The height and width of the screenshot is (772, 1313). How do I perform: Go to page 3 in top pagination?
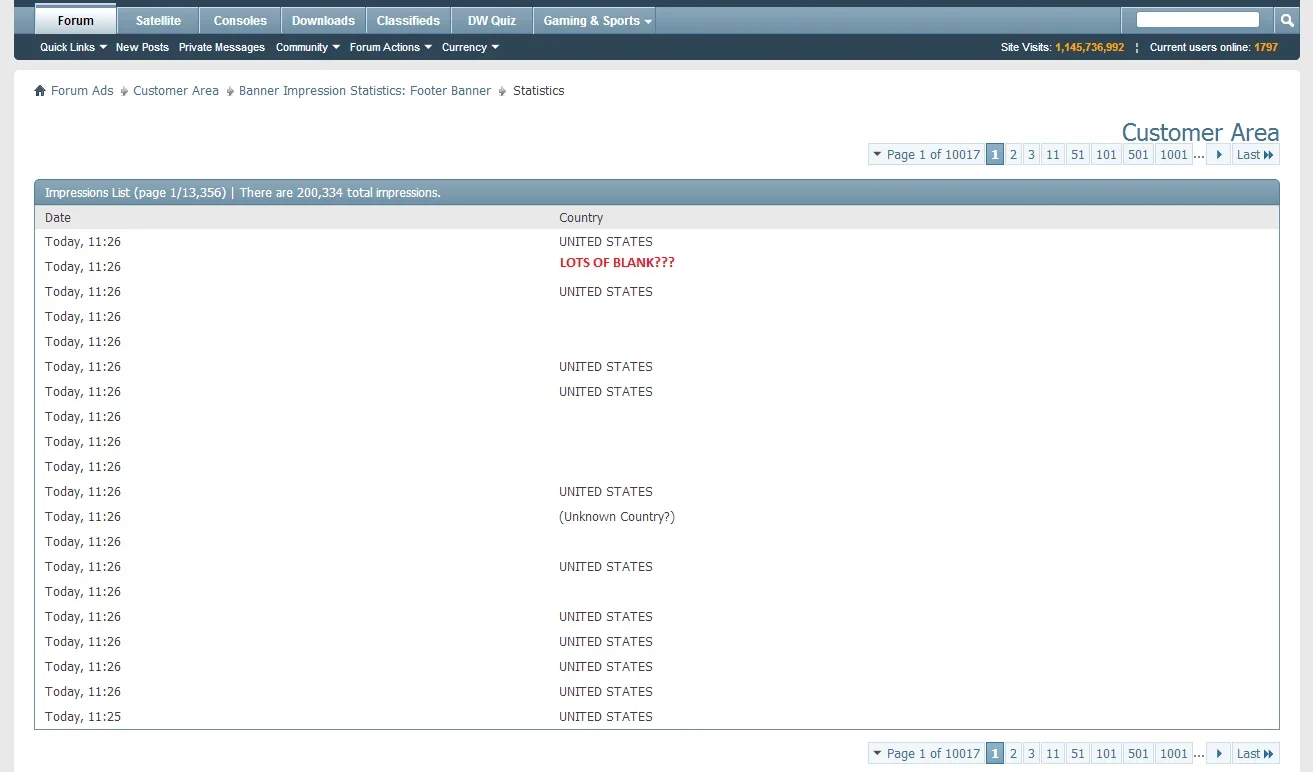1031,155
